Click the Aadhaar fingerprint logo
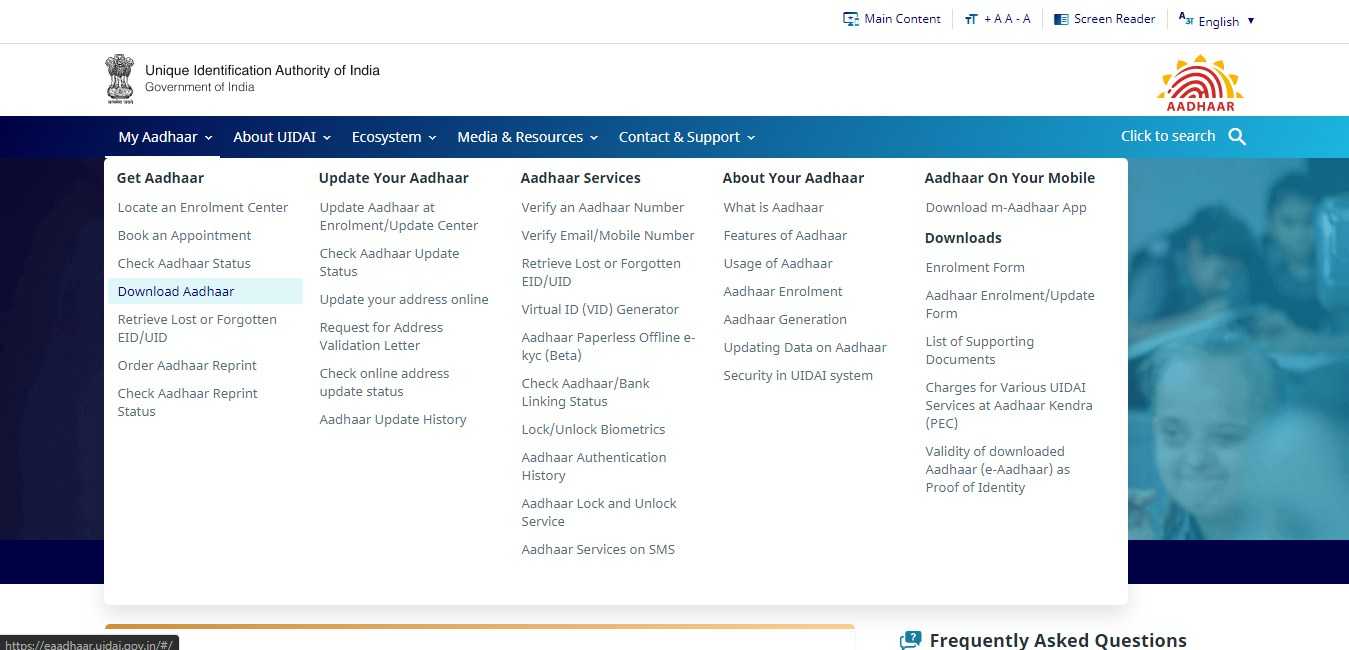The height and width of the screenshot is (650, 1349). [1200, 82]
